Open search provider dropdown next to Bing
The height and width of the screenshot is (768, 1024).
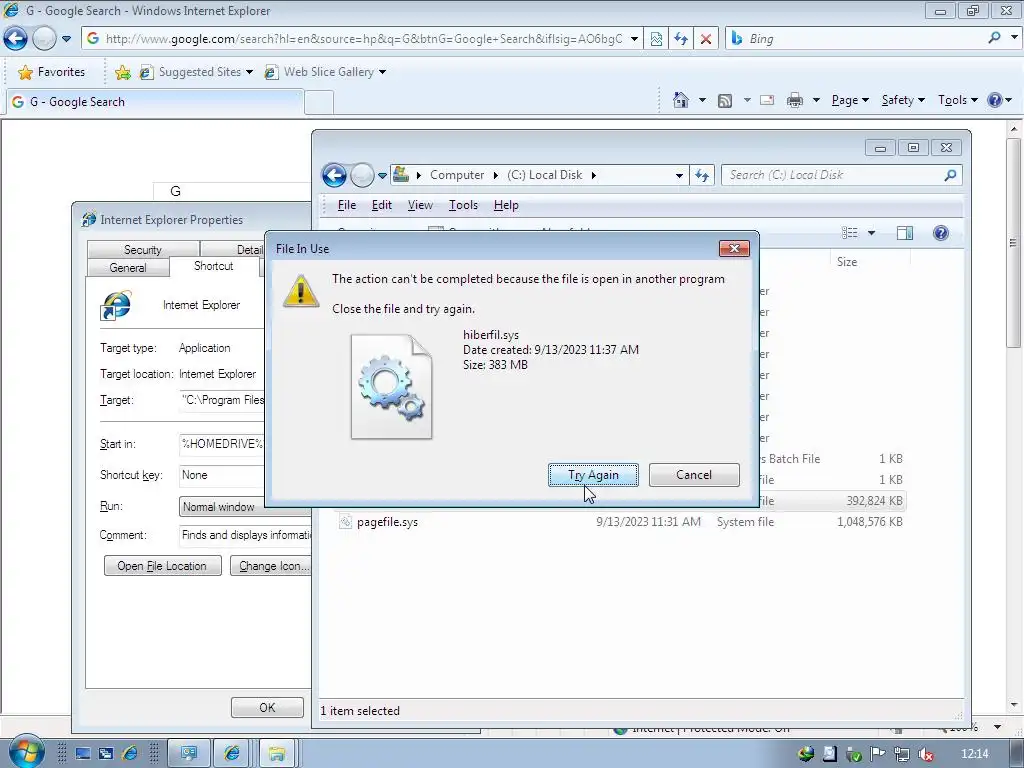point(1014,38)
